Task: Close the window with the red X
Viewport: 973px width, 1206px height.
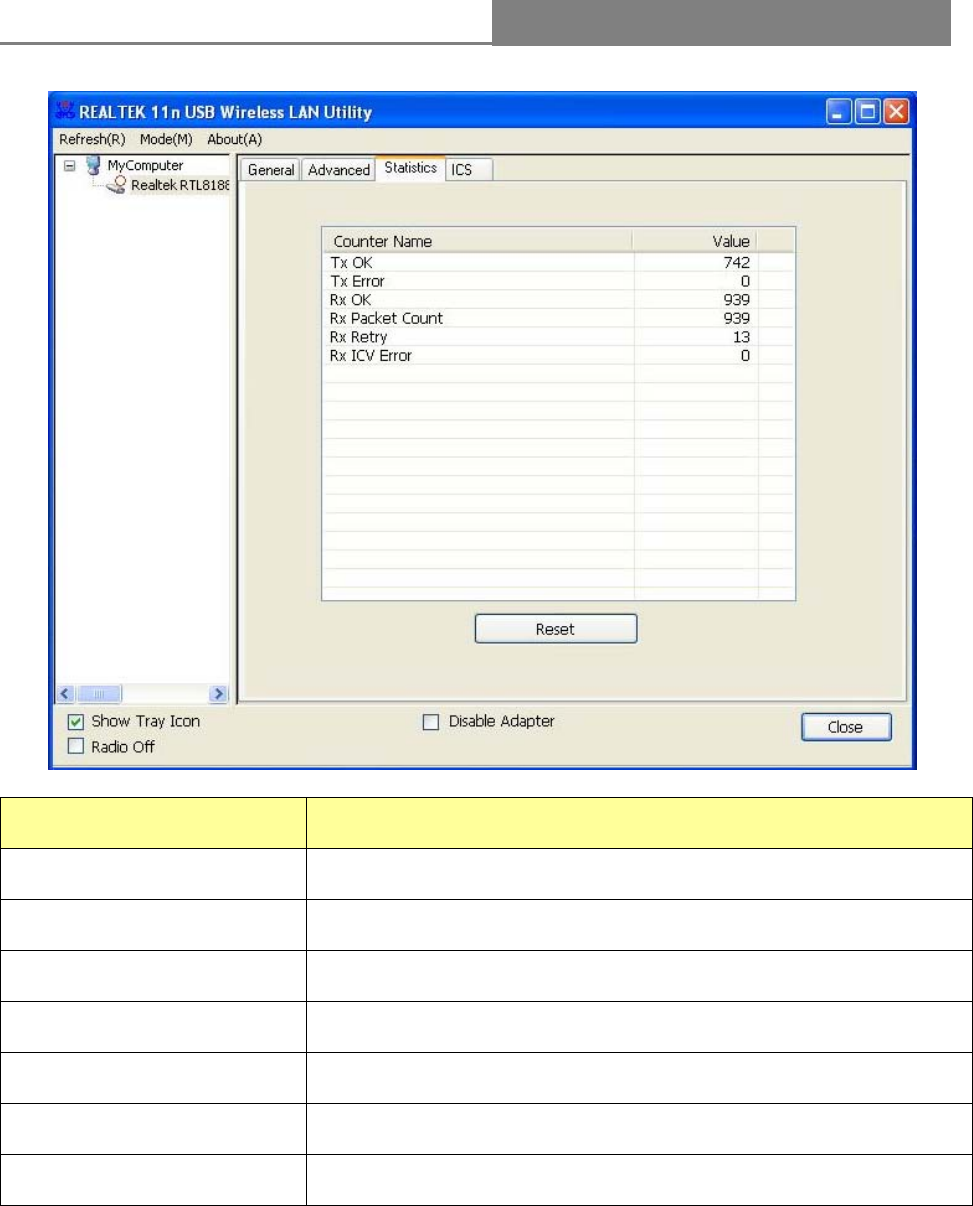Action: 895,112
